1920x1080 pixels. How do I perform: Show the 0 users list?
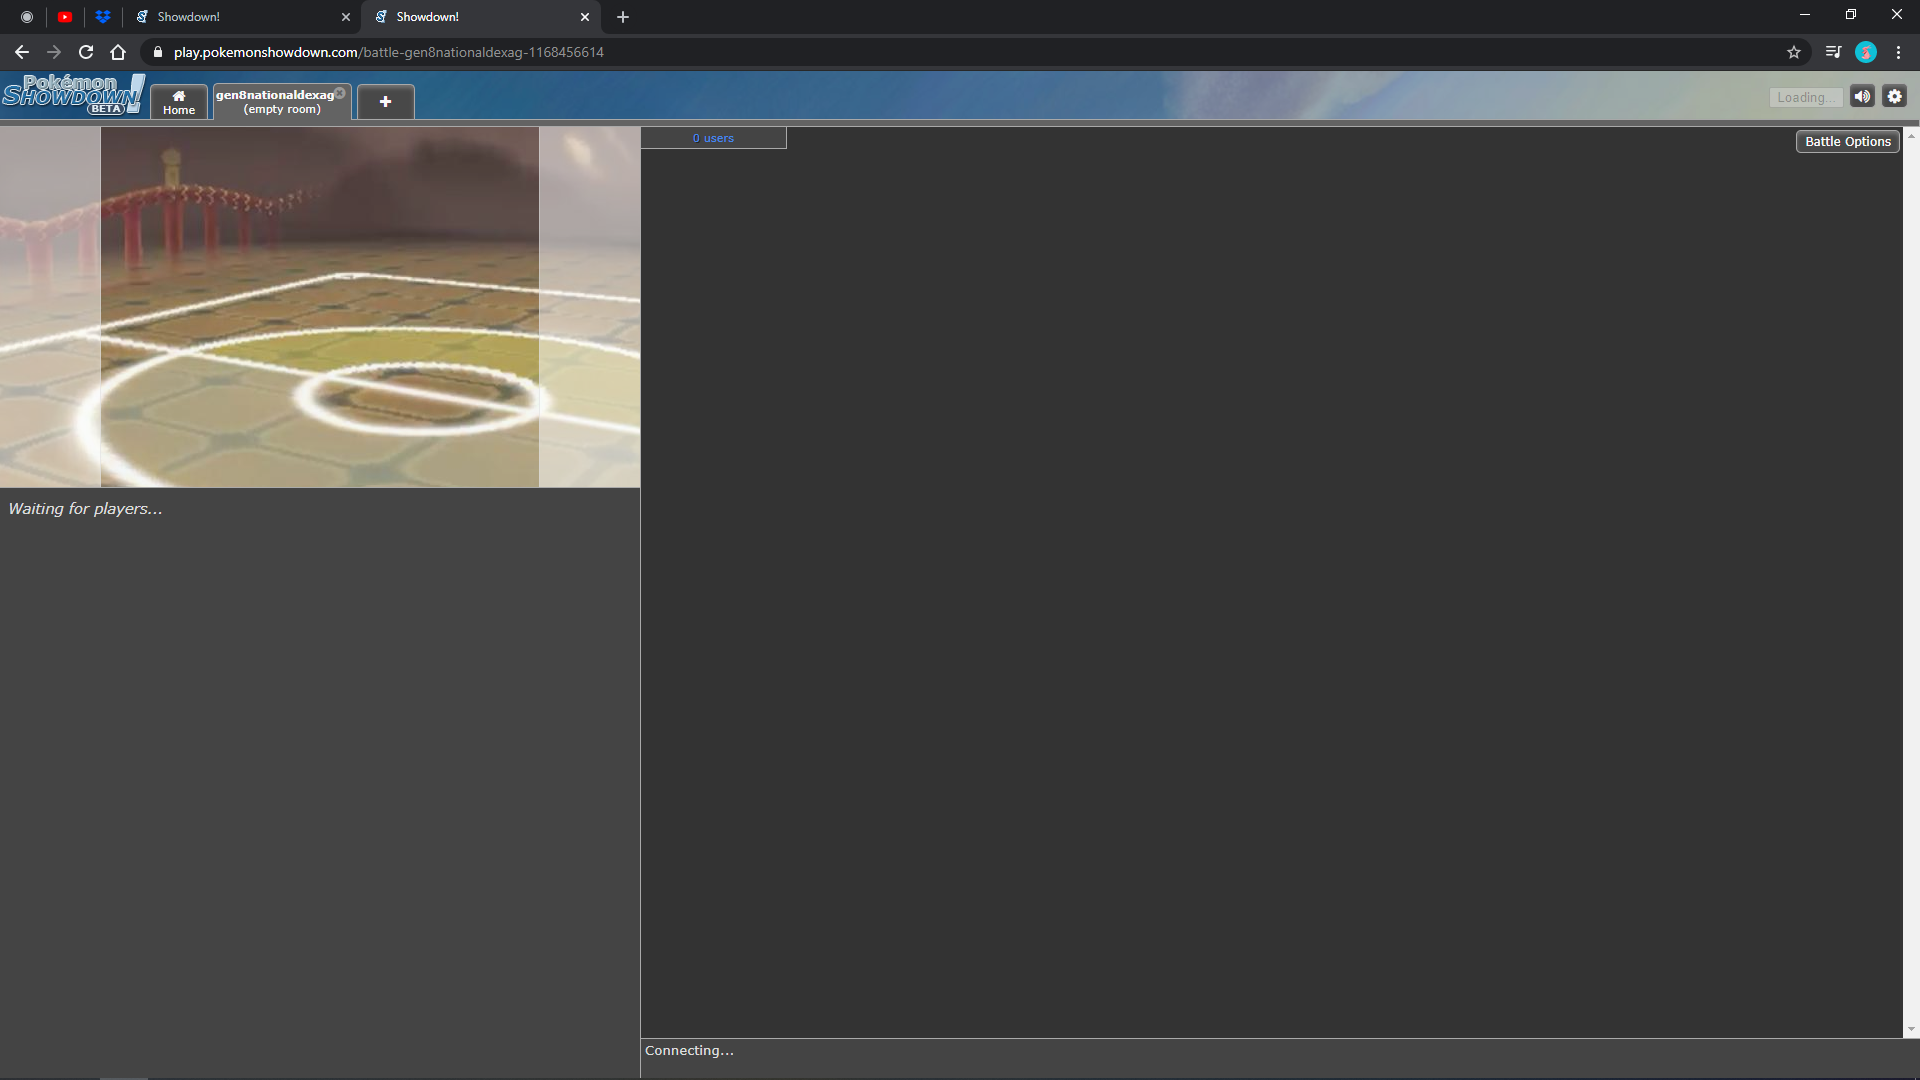713,138
